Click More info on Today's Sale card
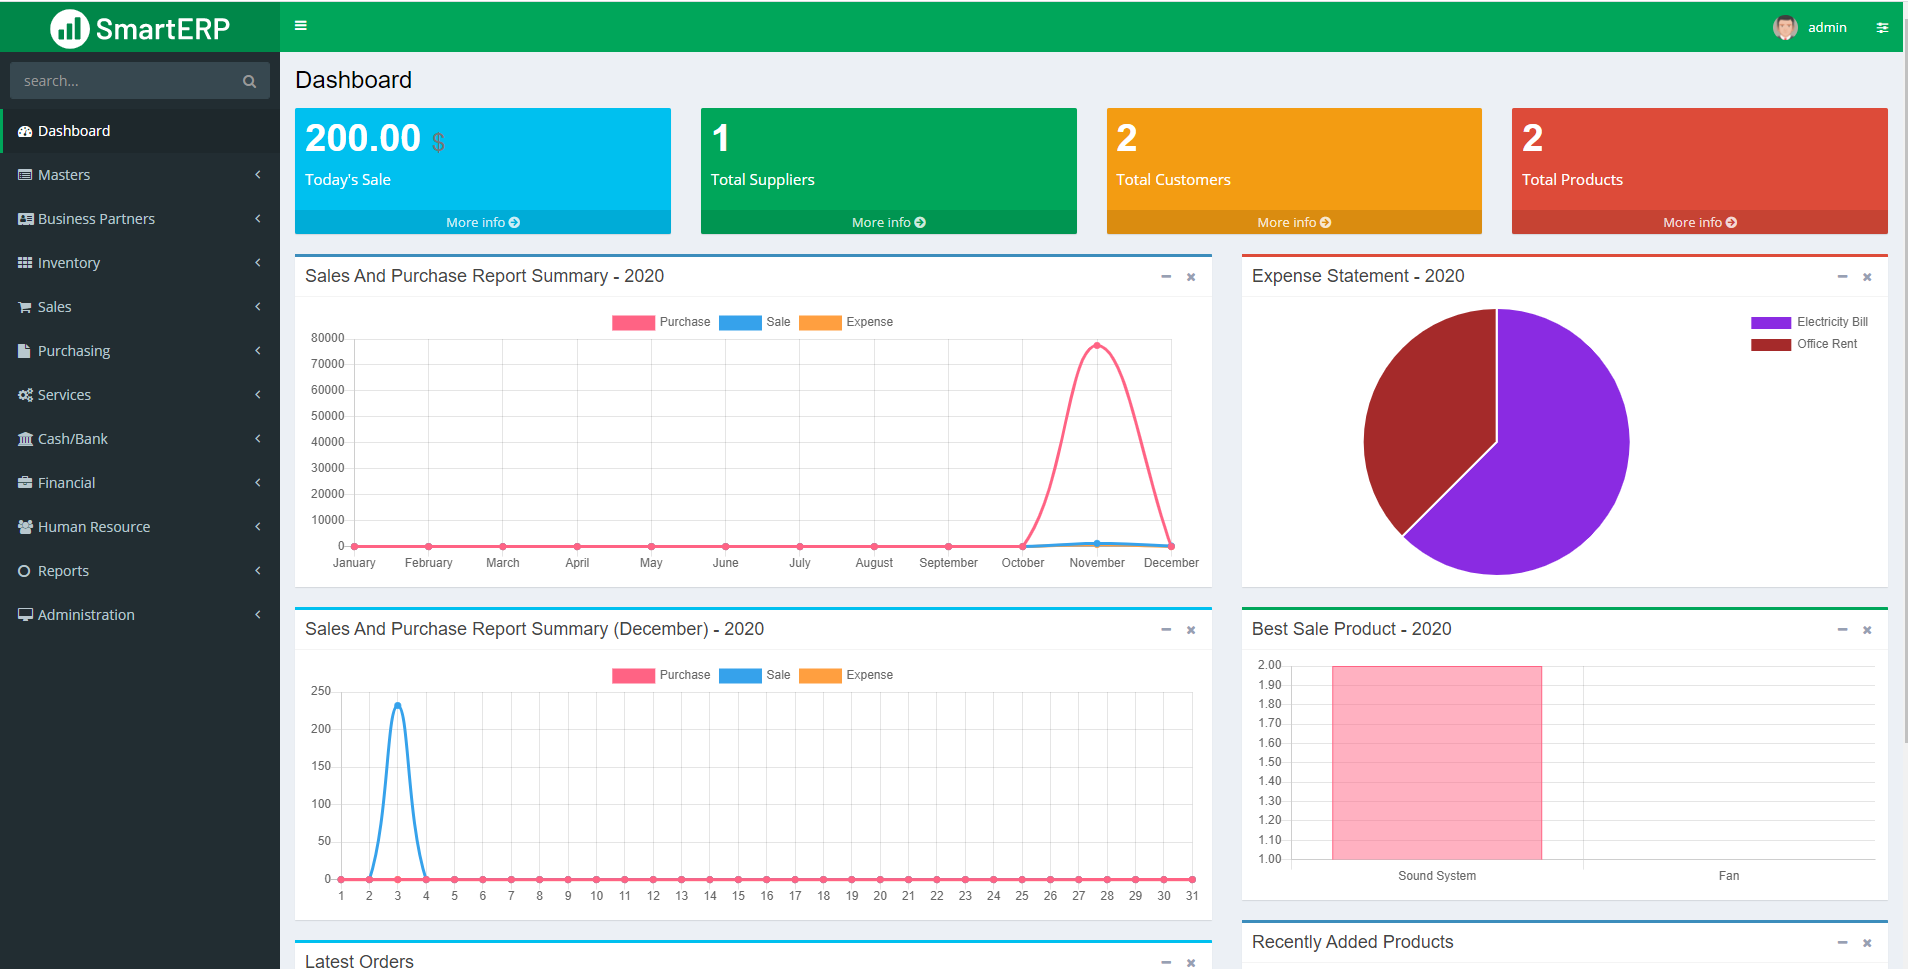This screenshot has height=969, width=1908. tap(483, 221)
